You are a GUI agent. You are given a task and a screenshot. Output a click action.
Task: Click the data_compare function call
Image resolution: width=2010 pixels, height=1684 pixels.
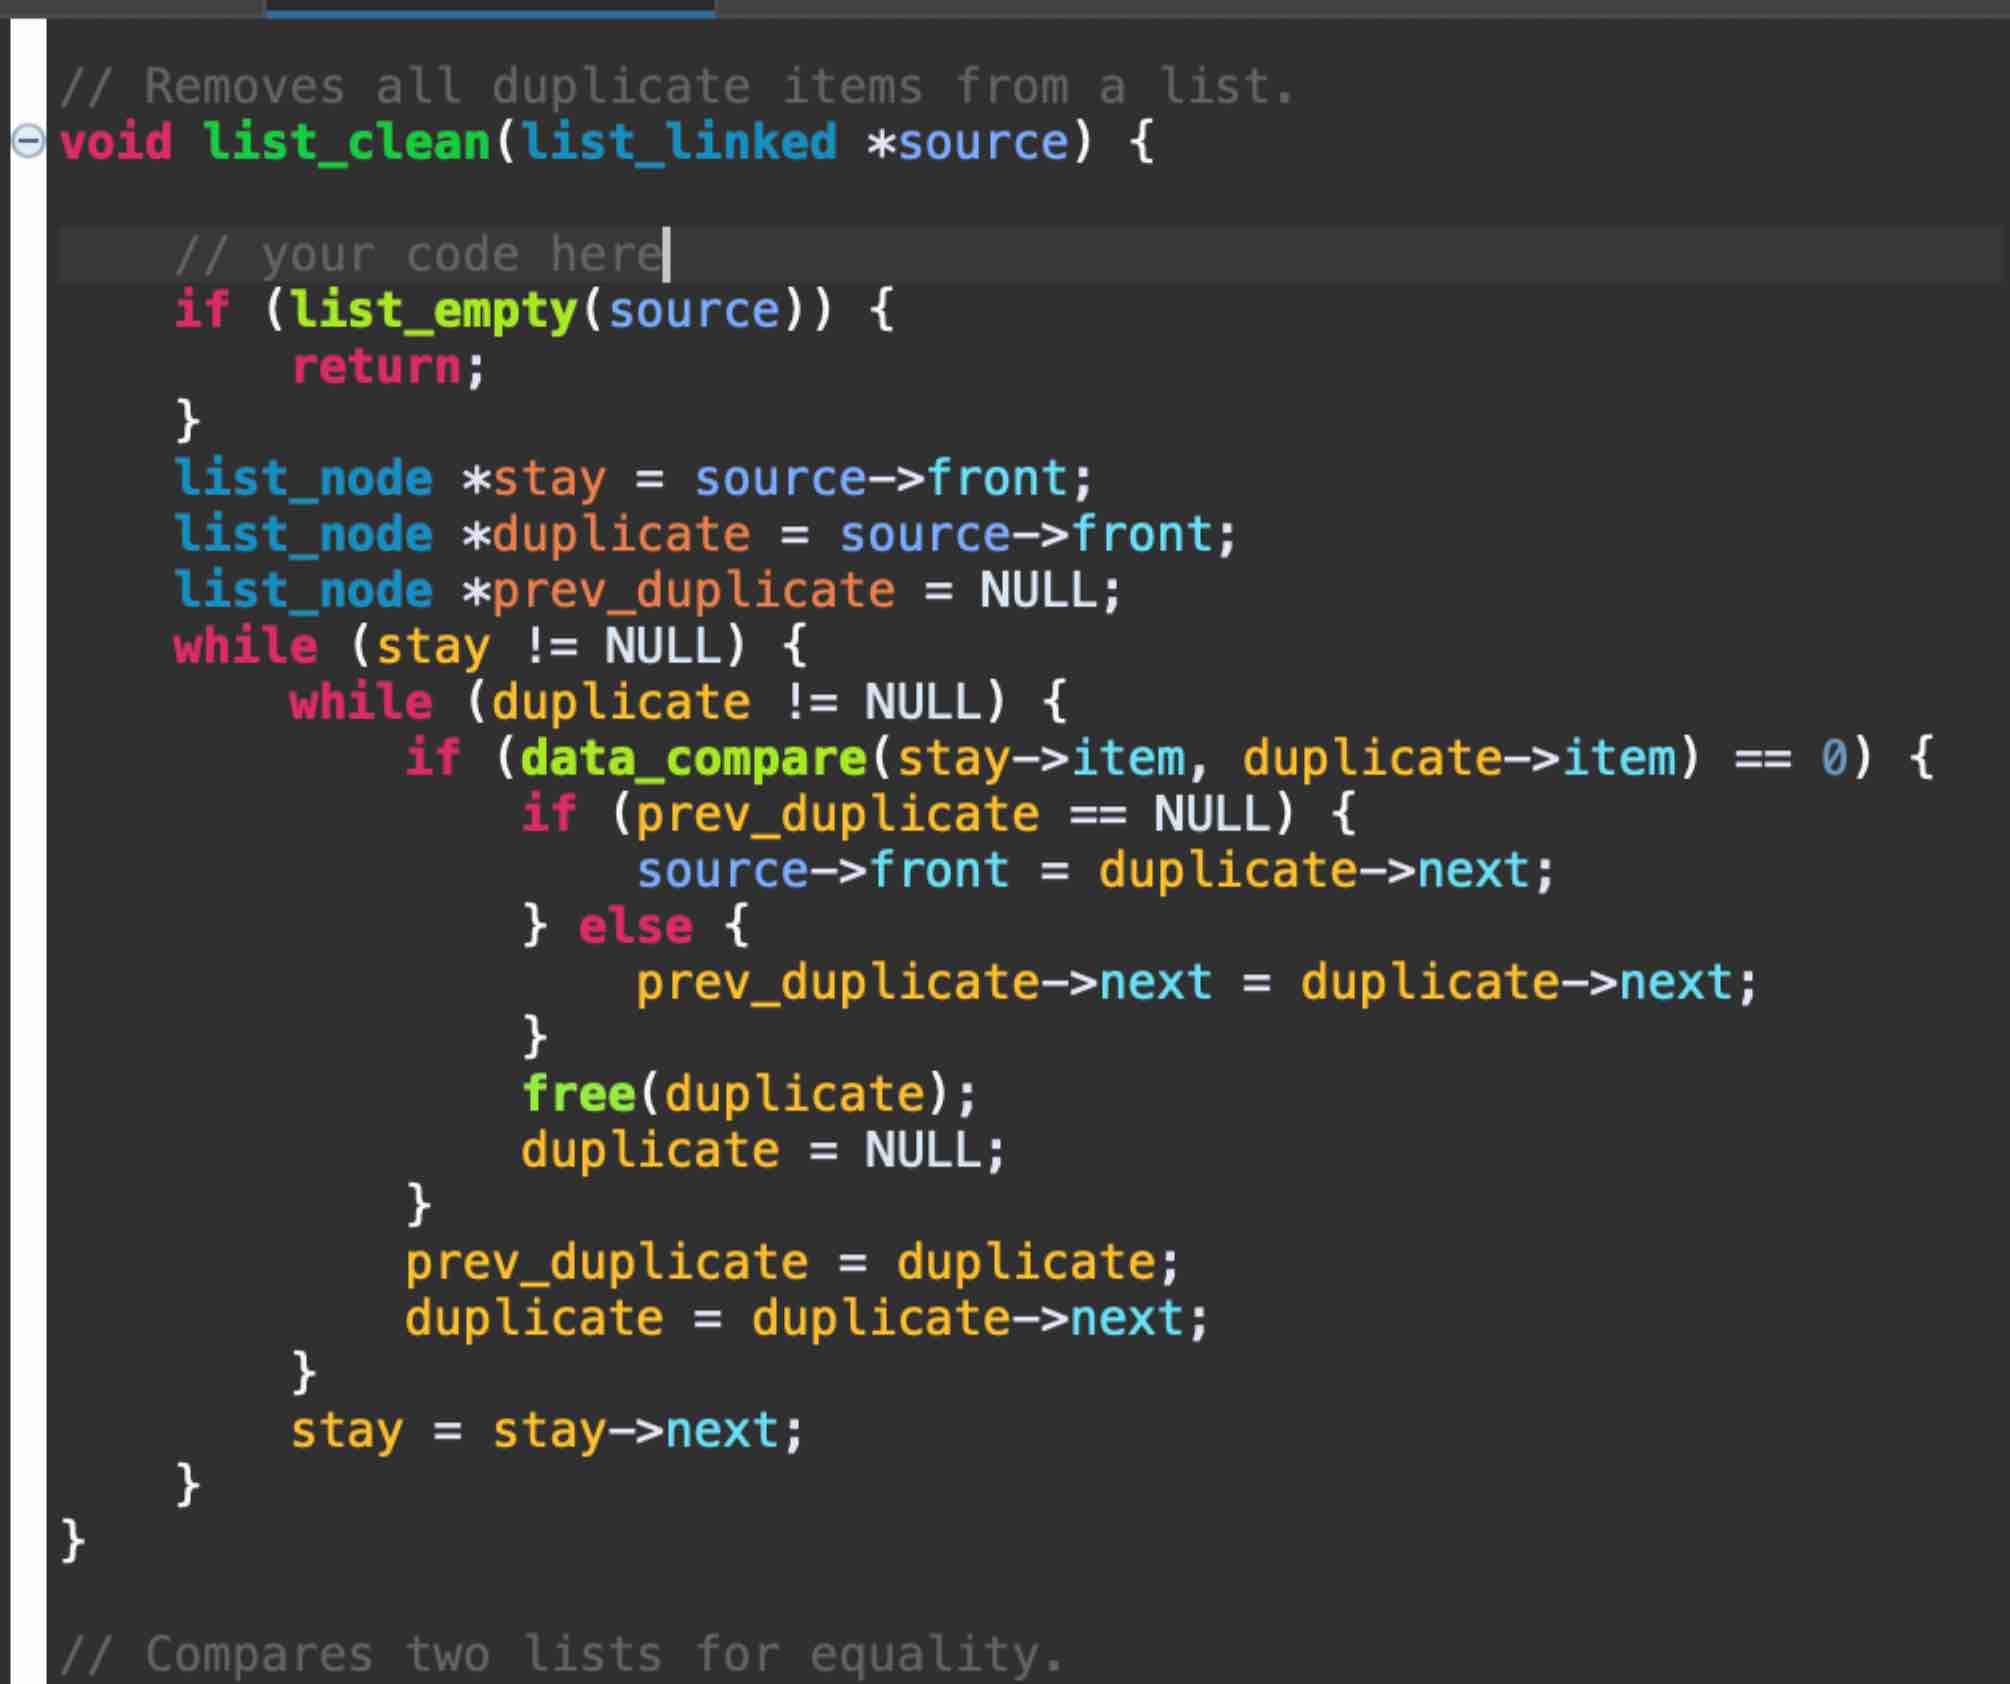693,758
